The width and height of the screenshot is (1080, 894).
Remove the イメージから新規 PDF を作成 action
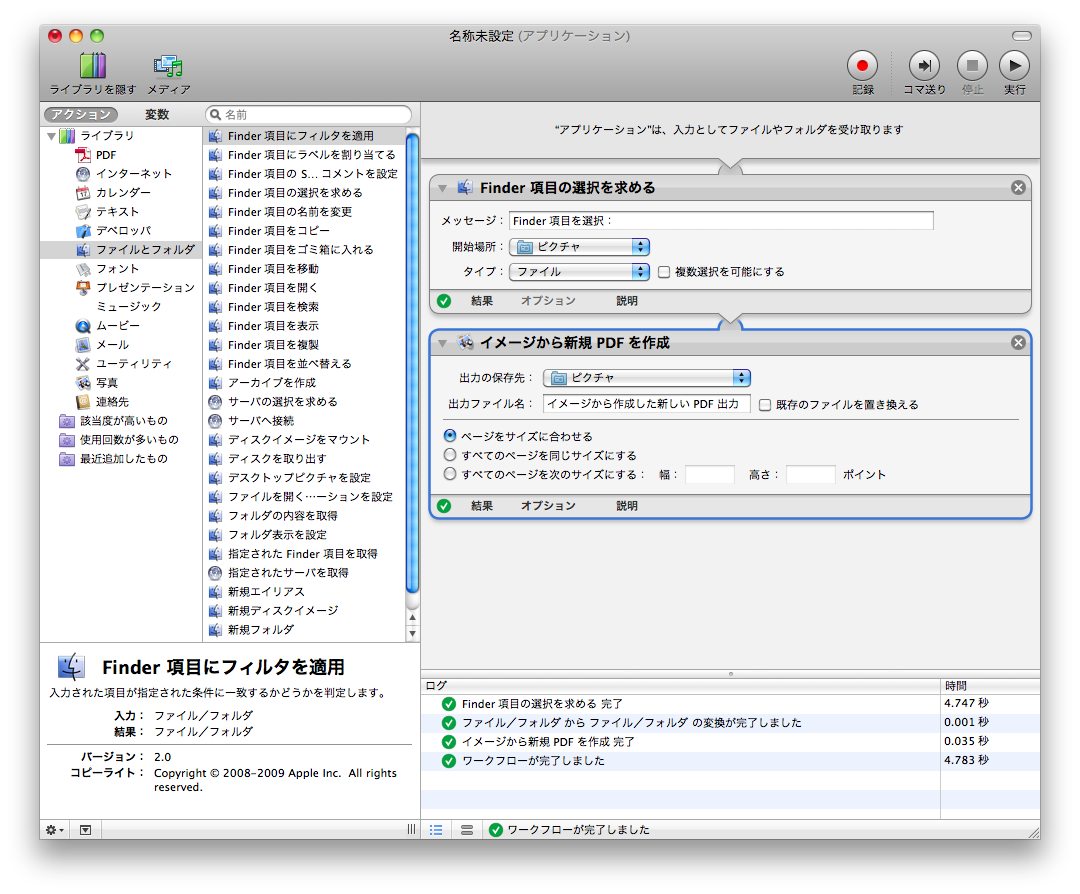[1018, 343]
